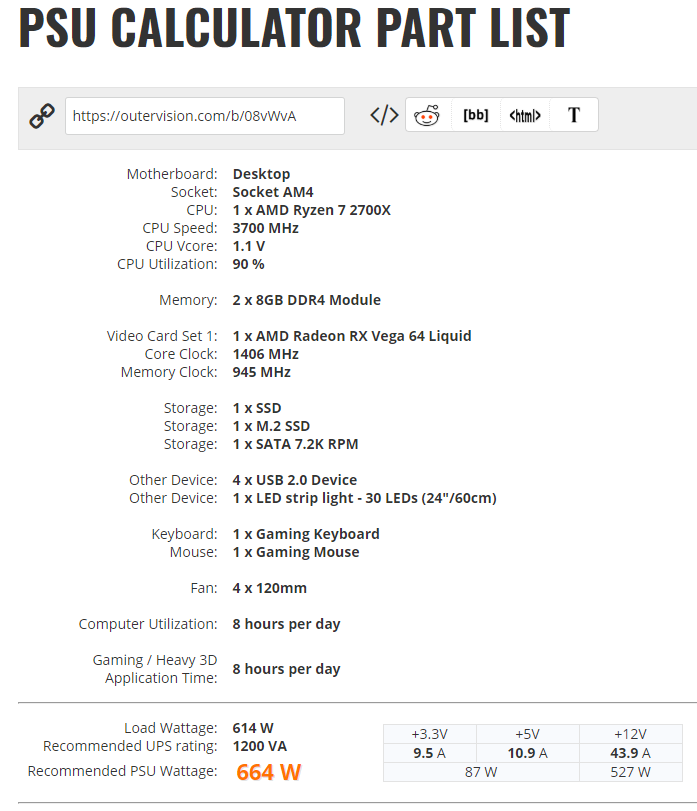Viewport: 697px width, 811px height.
Task: Click the Gaming / Heavy 3D time value
Action: [286, 669]
